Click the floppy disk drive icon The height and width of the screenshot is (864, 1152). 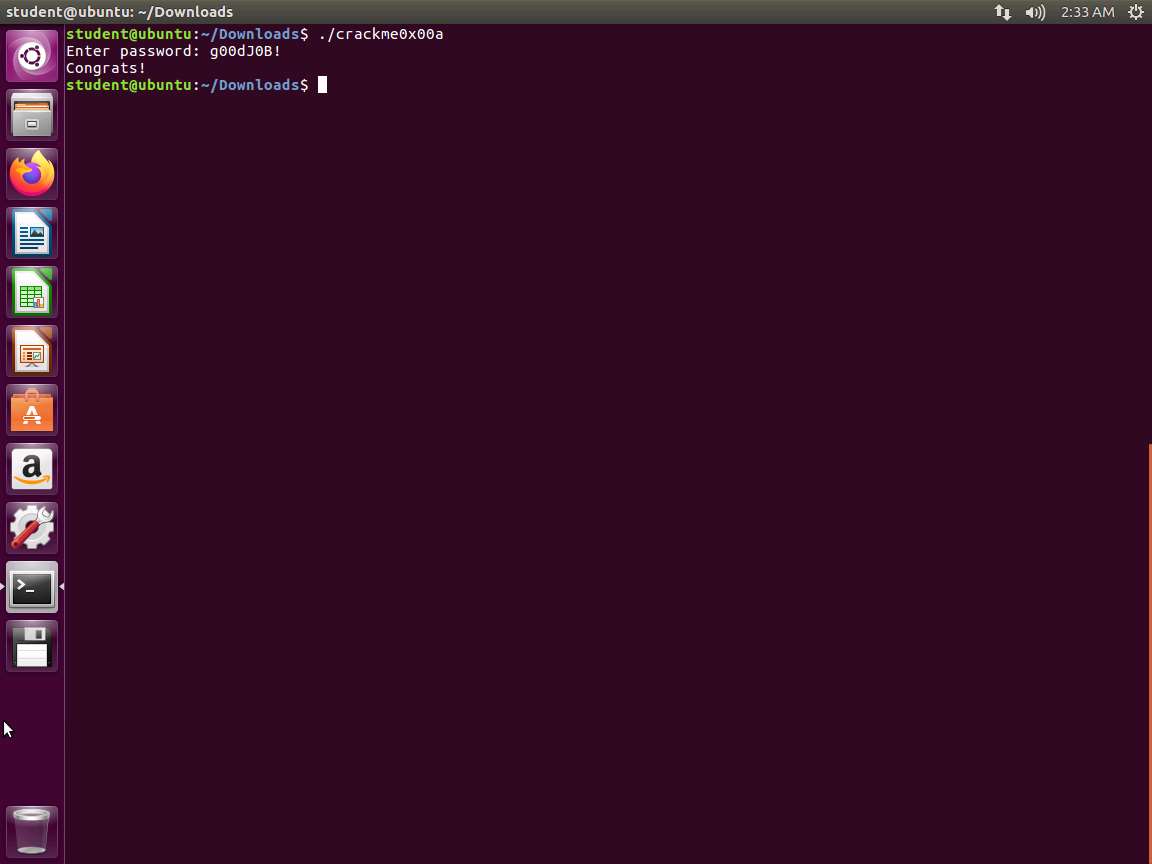coord(32,646)
